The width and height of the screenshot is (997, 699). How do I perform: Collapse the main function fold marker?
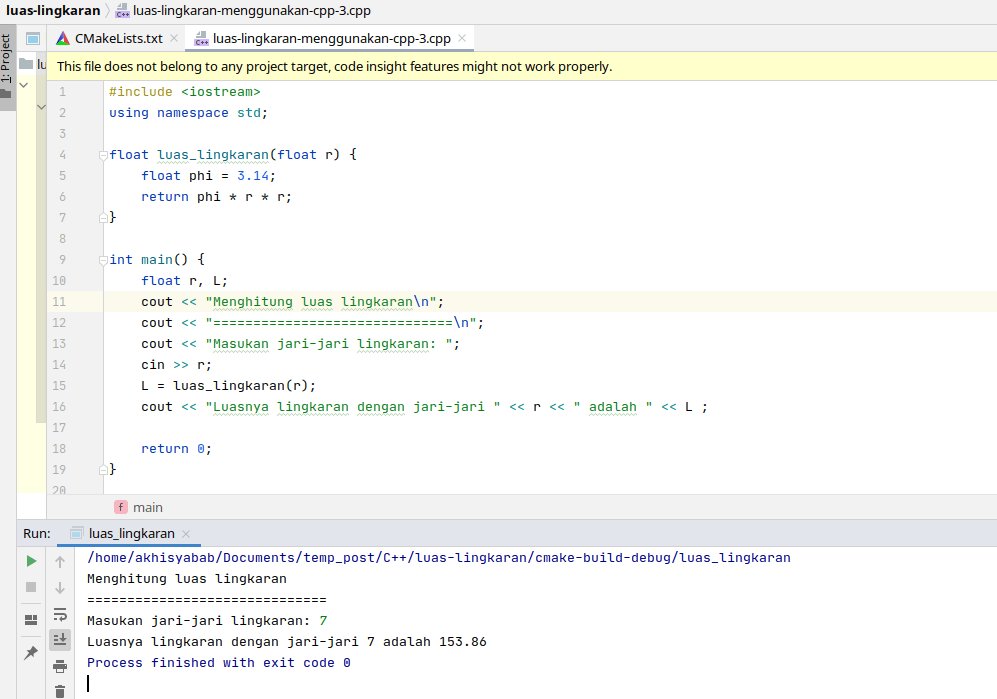click(x=103, y=260)
